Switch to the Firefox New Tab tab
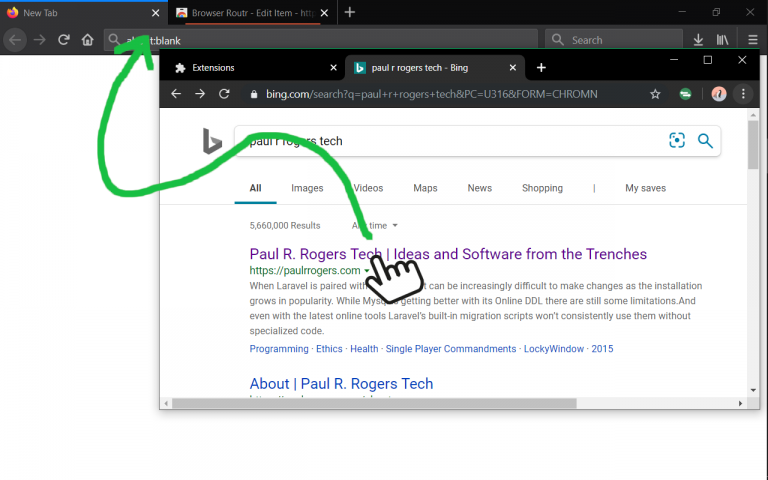This screenshot has width=768, height=480. pyautogui.click(x=83, y=13)
